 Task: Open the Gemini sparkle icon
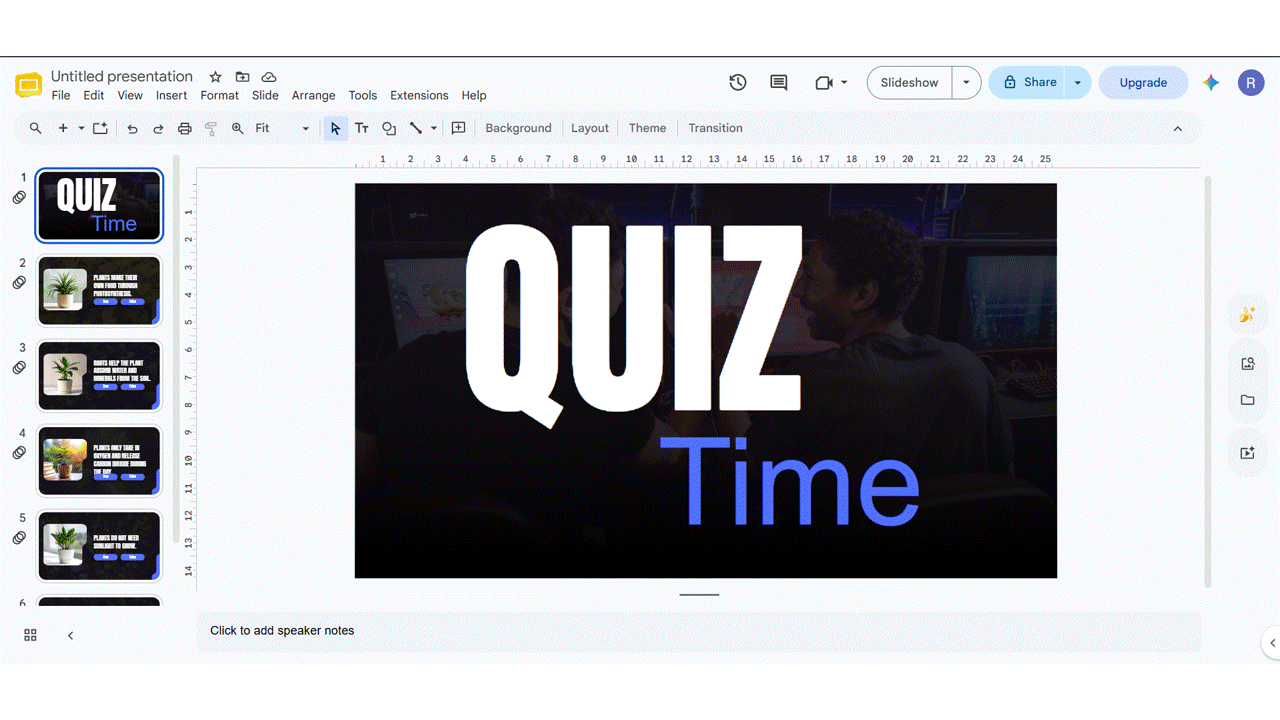(x=1211, y=83)
